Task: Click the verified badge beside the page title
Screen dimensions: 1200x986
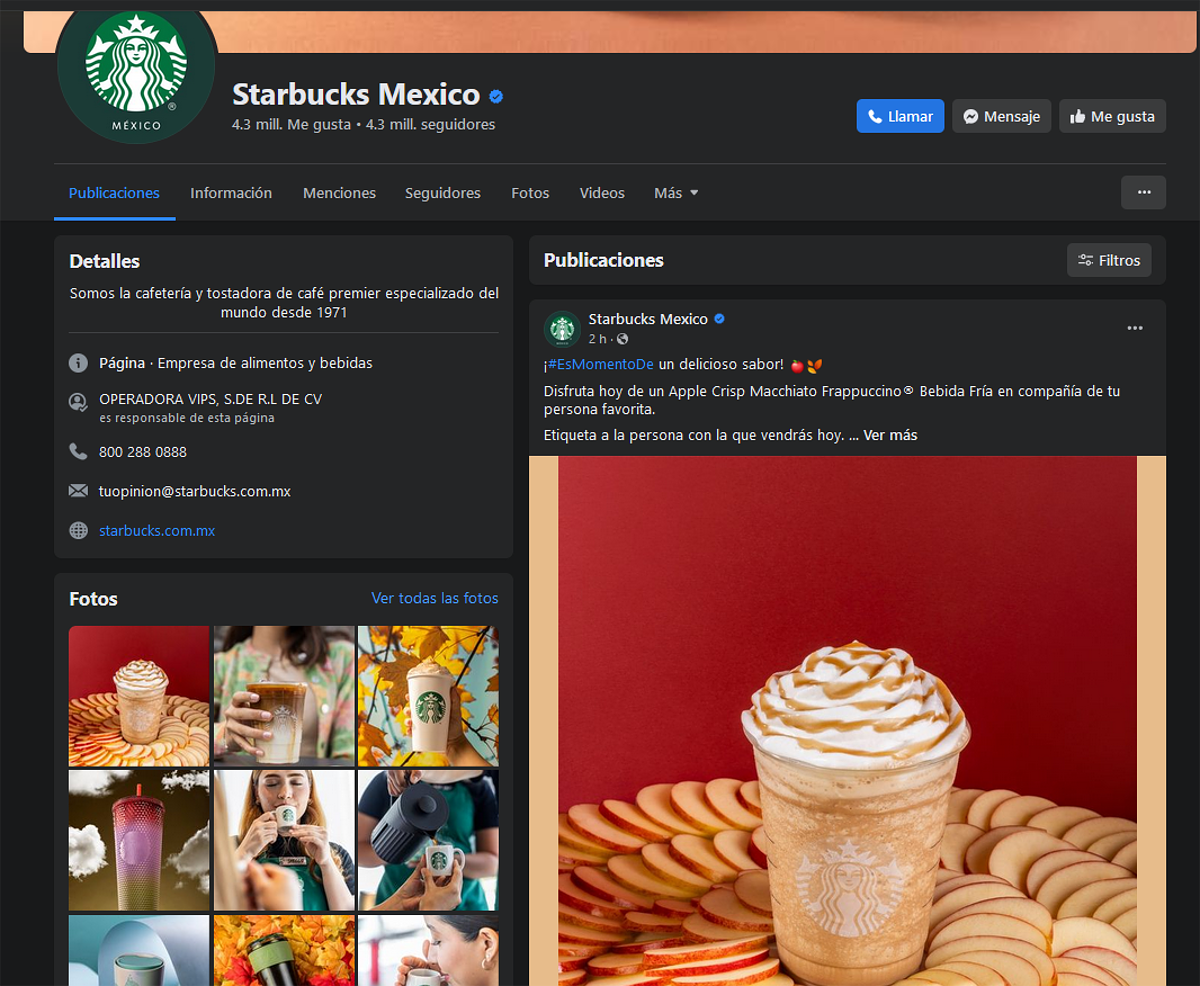Action: [496, 96]
